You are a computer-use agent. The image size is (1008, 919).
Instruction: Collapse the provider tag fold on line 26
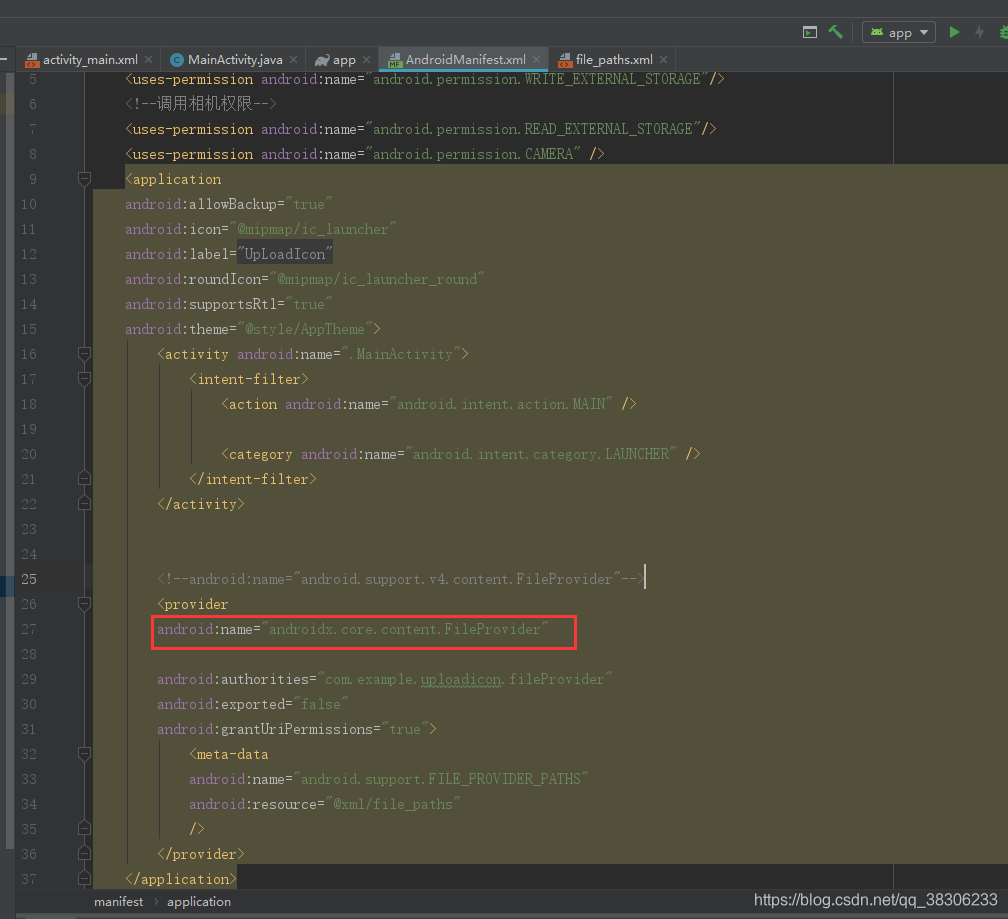84,603
